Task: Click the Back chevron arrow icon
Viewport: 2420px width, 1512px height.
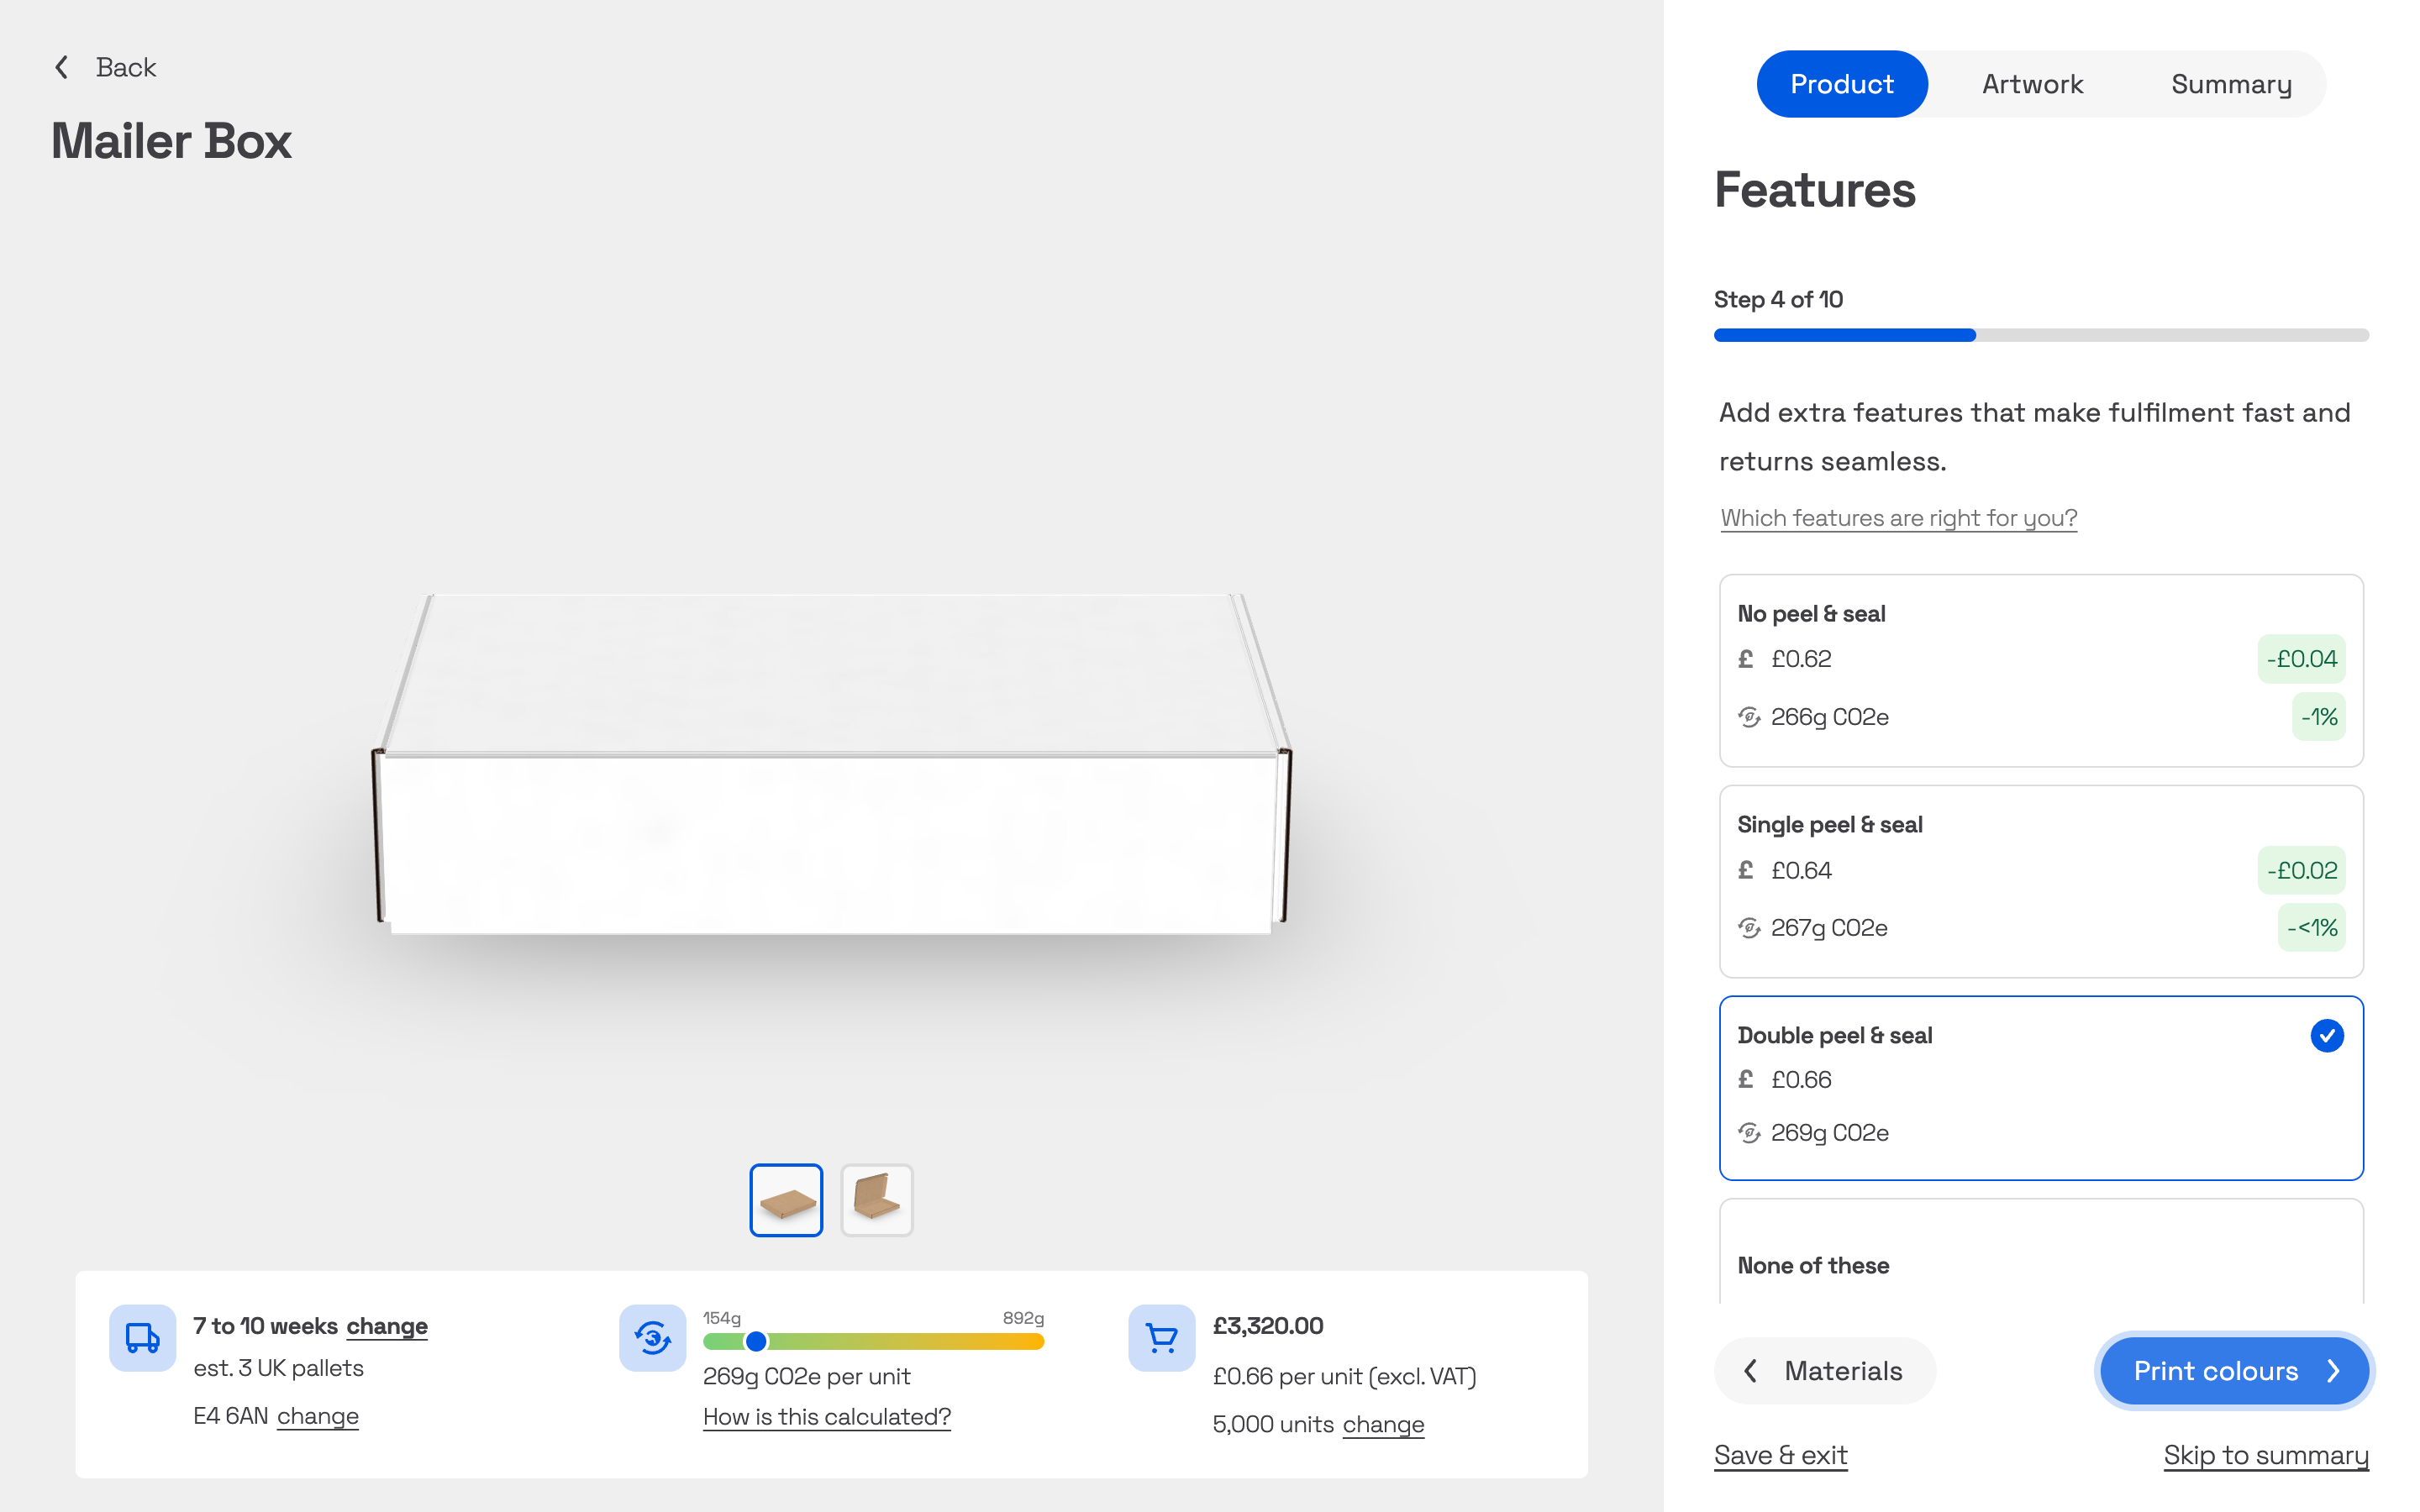Action: (62, 67)
